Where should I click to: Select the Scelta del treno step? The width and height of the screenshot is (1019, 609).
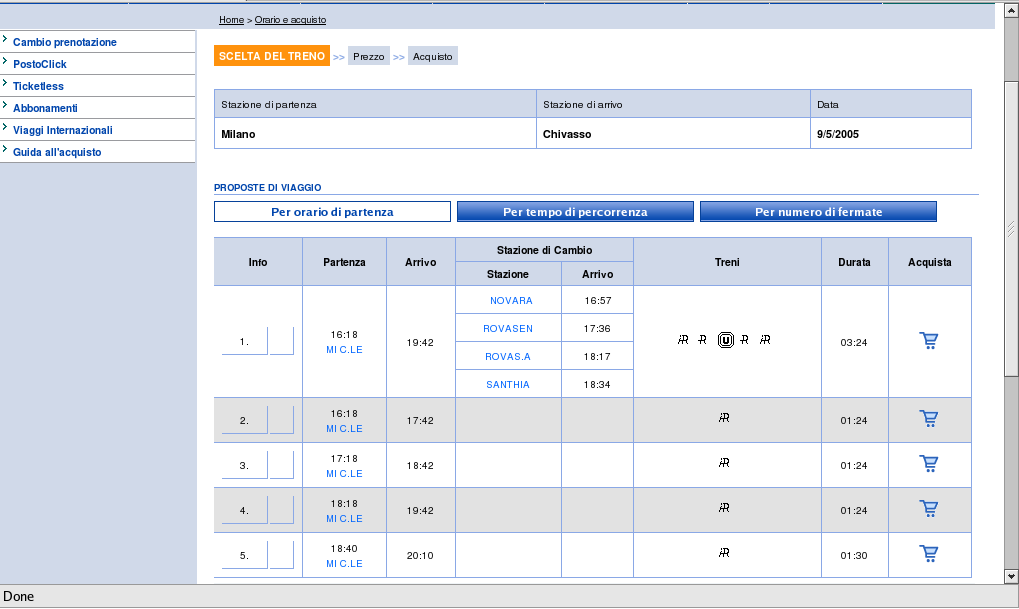coord(272,56)
